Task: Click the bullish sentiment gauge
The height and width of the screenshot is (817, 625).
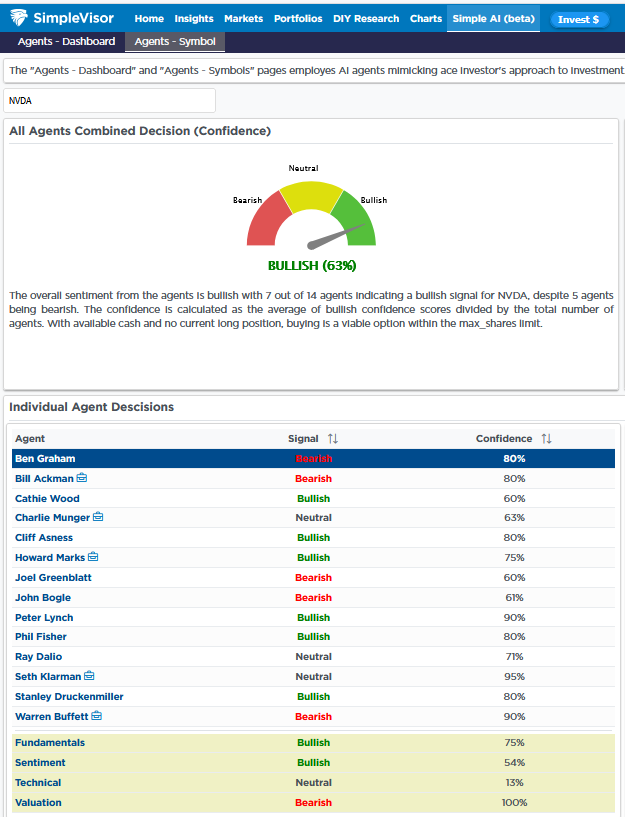Action: pyautogui.click(x=311, y=215)
